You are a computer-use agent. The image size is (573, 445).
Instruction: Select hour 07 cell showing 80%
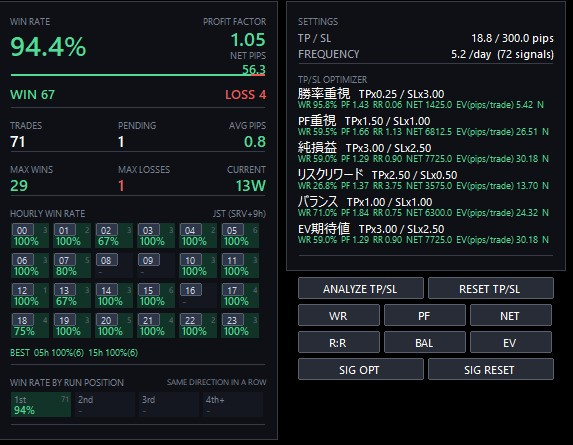coord(72,266)
